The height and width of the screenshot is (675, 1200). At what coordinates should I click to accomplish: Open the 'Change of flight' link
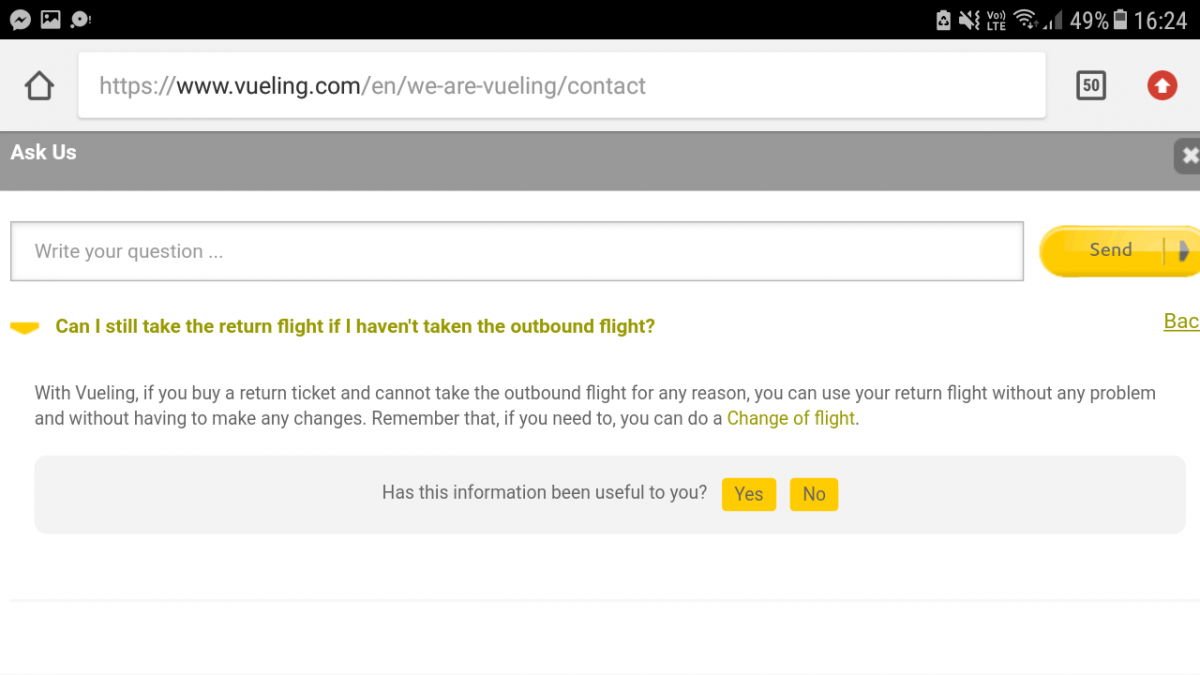tap(790, 419)
